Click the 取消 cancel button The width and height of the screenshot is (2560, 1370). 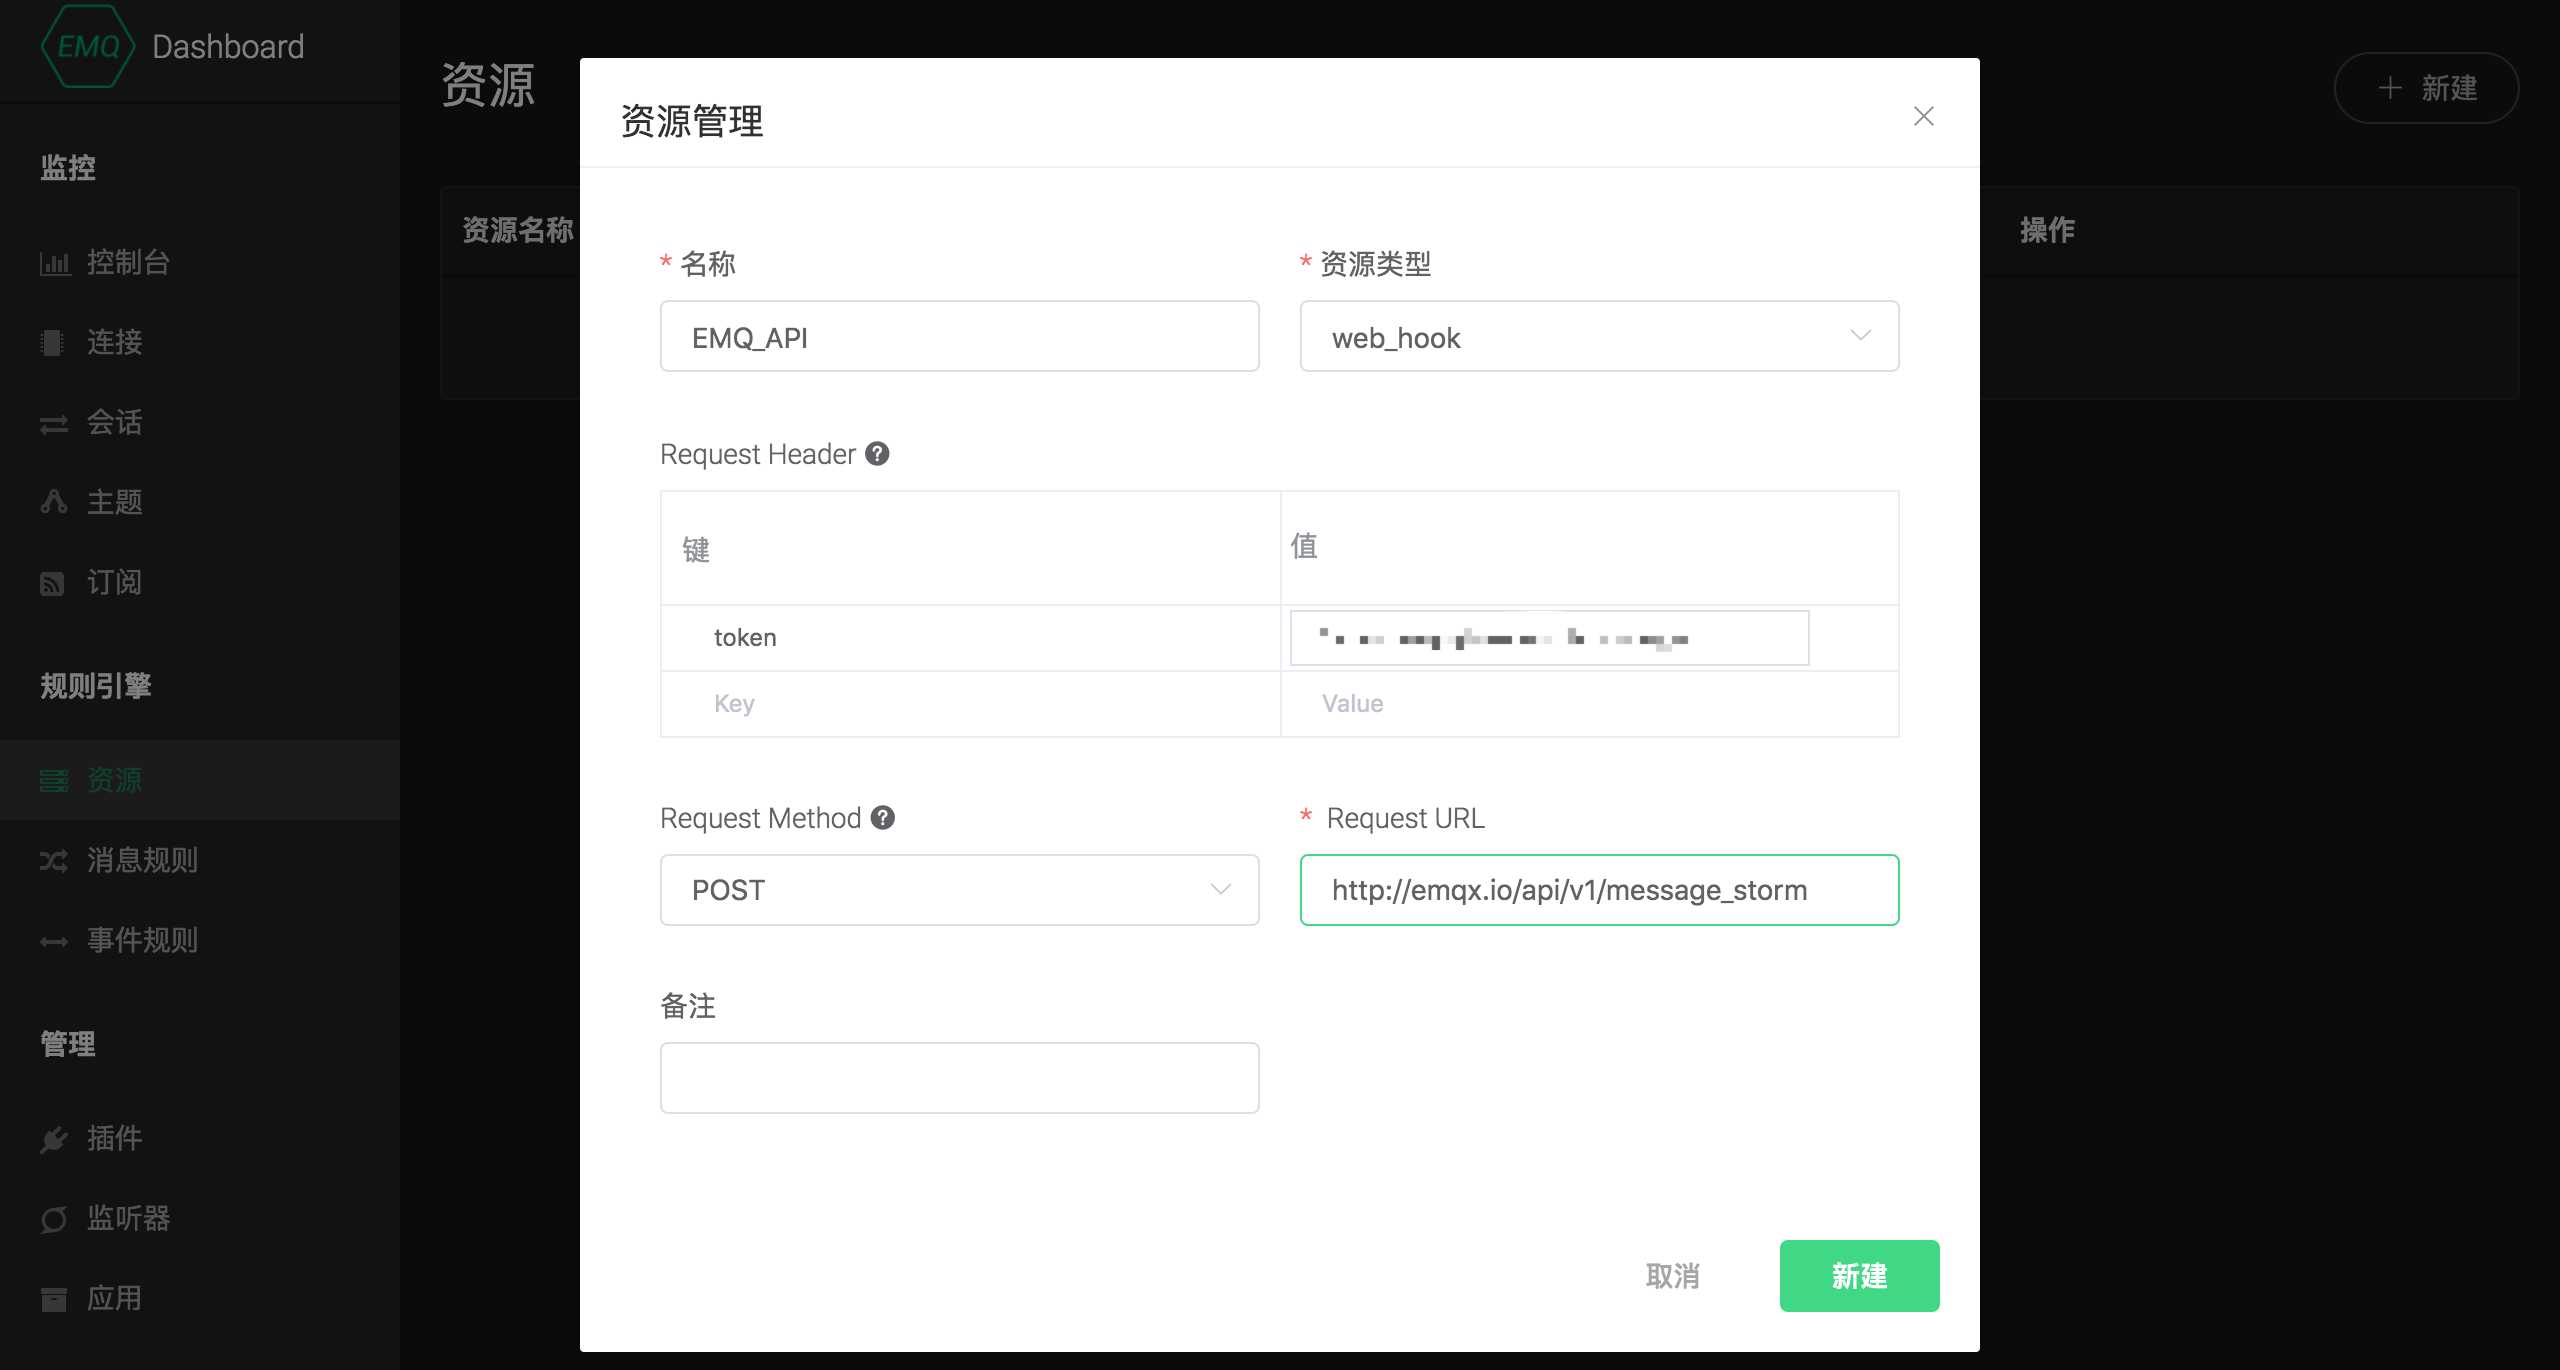pos(1673,1276)
